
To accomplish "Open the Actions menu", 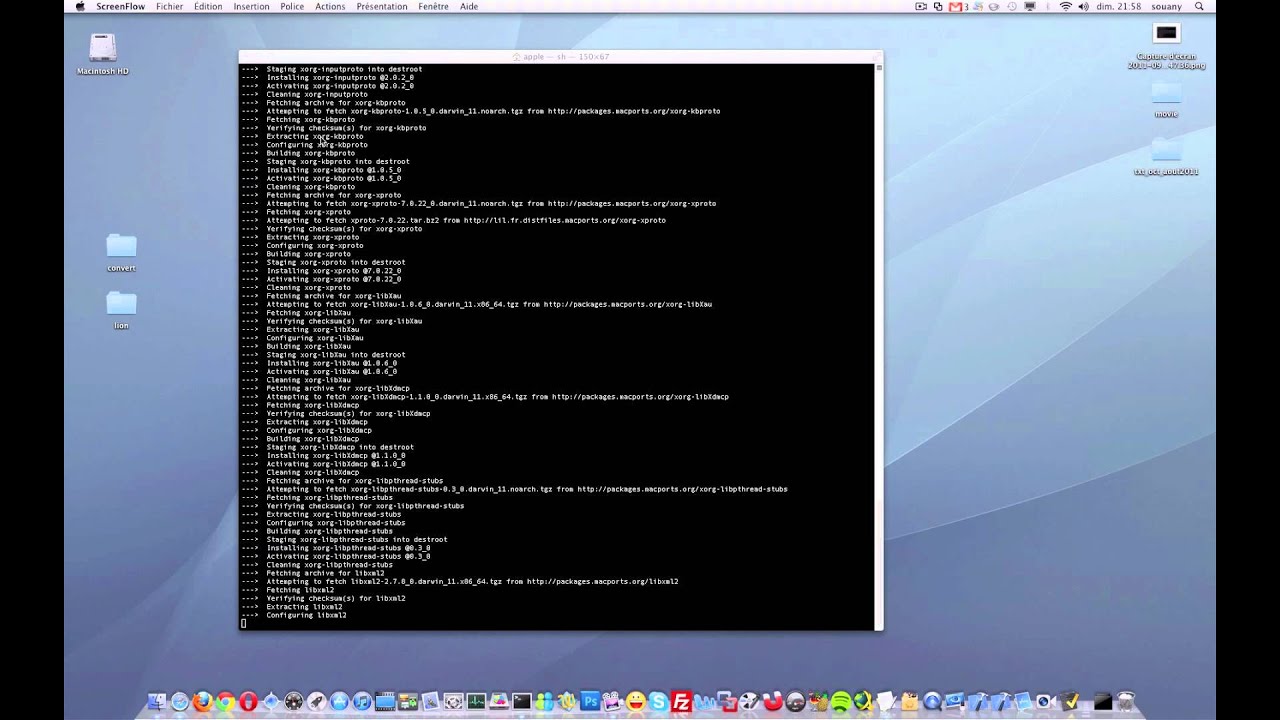I will (x=330, y=6).
